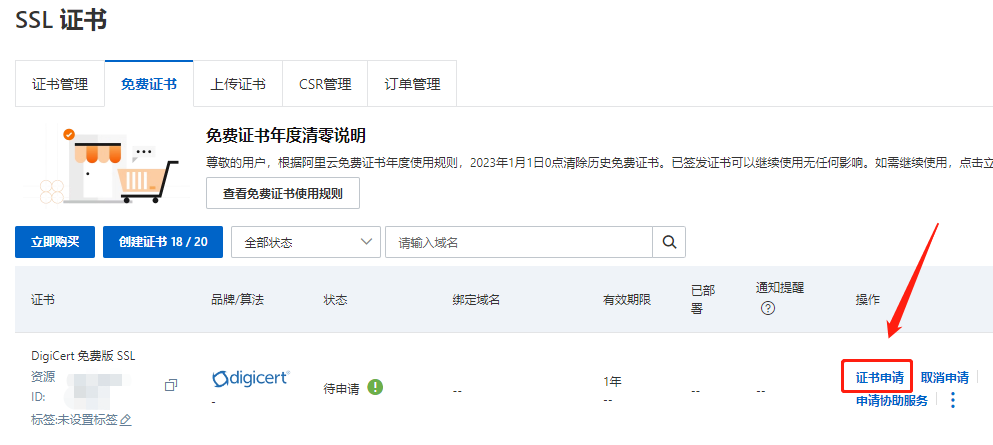Click the DigiCert brand logo
993x445 pixels.
coord(251,378)
